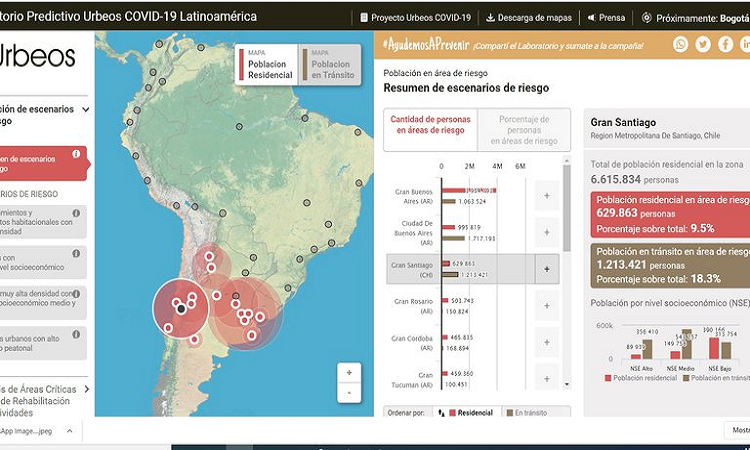Image resolution: width=750 pixels, height=450 pixels.
Task: Select Mapa Poblacion en Tránsito toggle
Action: [330, 65]
